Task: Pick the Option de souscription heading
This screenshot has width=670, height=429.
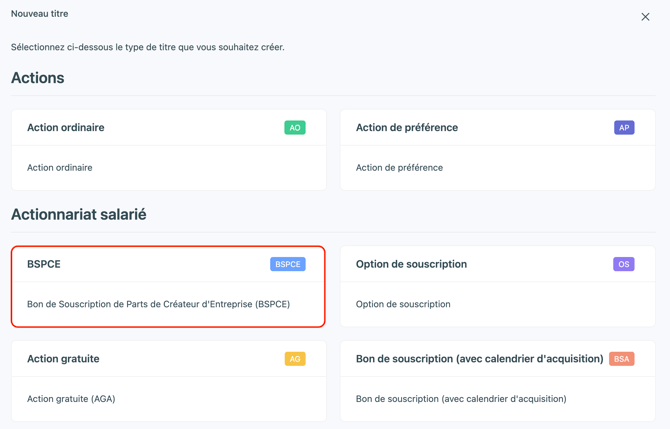Action: click(411, 264)
